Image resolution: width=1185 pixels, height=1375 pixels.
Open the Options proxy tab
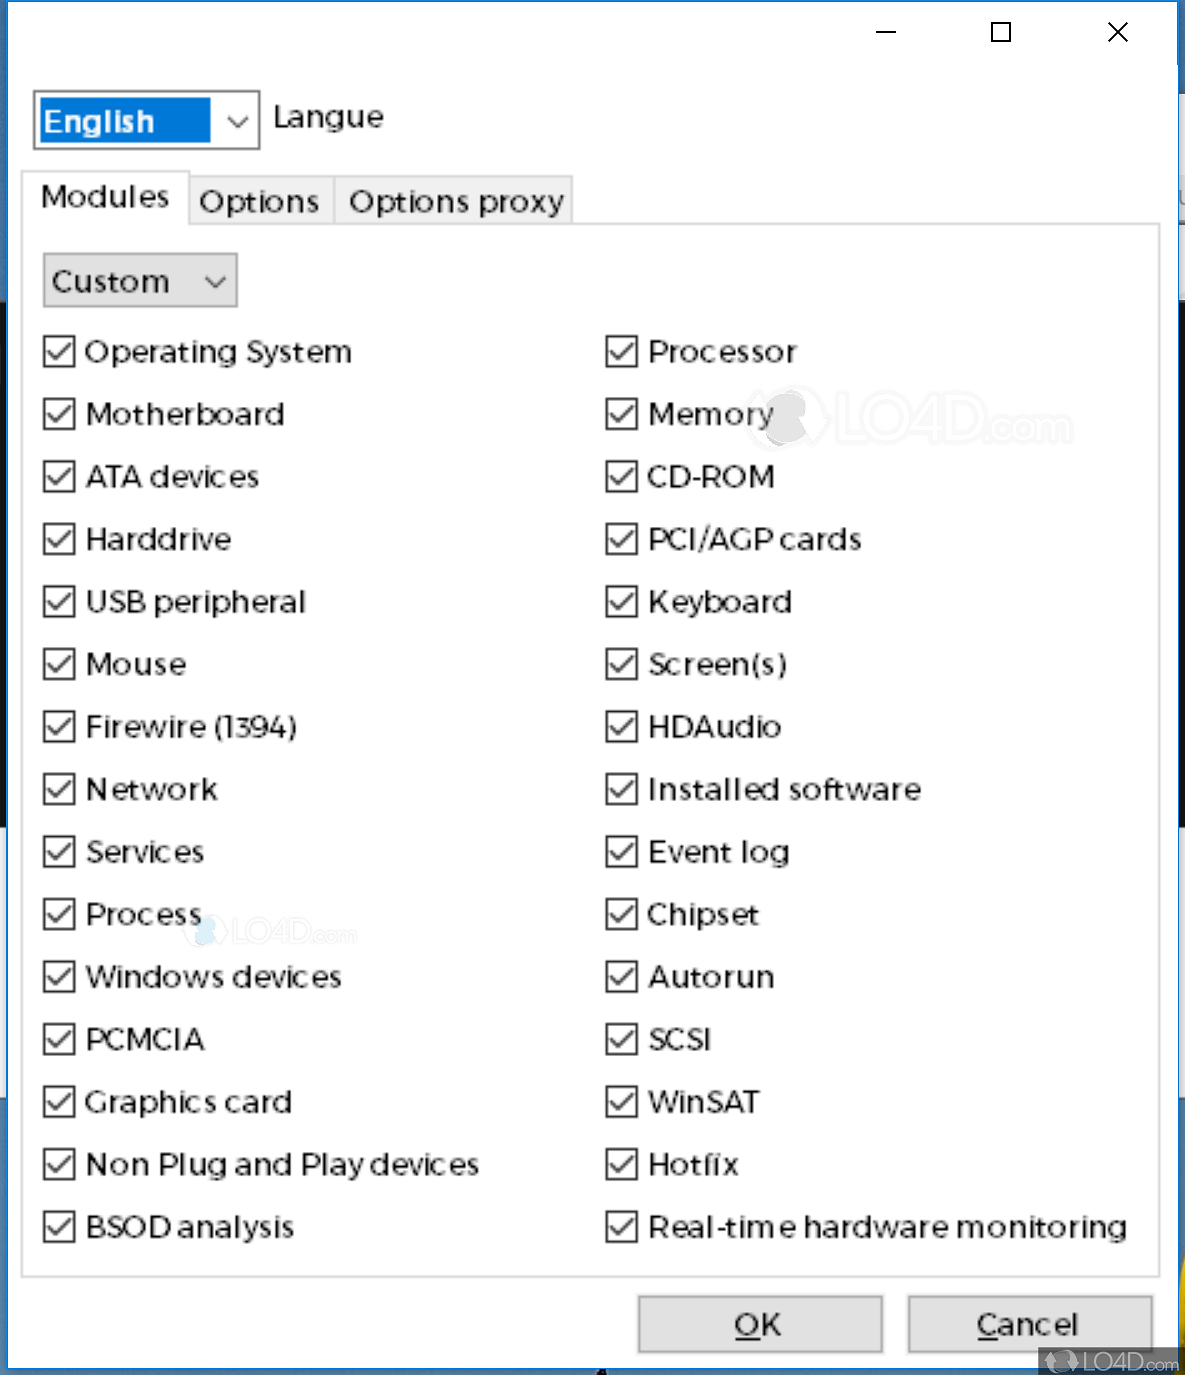click(454, 201)
